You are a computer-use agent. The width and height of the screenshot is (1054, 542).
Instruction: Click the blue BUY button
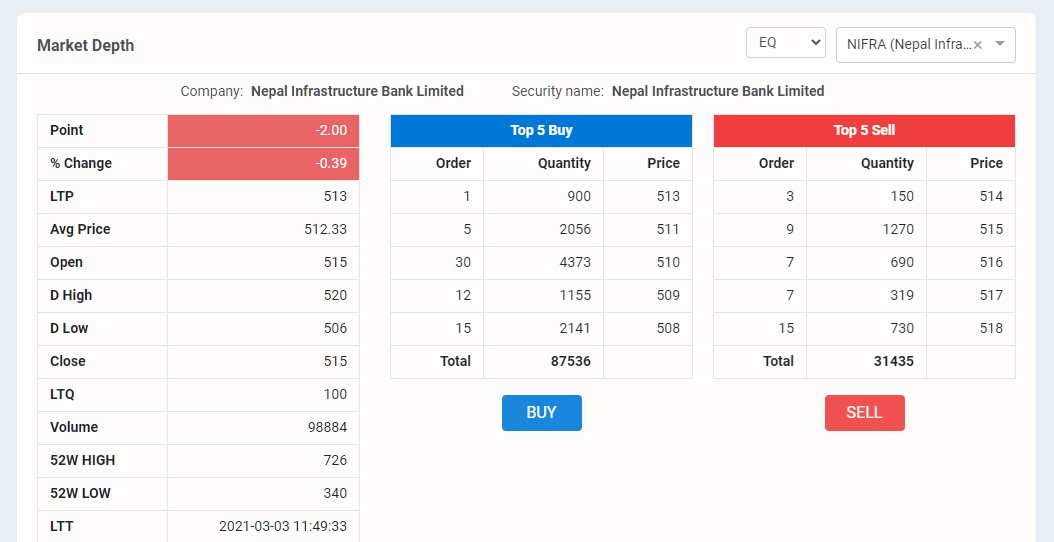pyautogui.click(x=542, y=413)
